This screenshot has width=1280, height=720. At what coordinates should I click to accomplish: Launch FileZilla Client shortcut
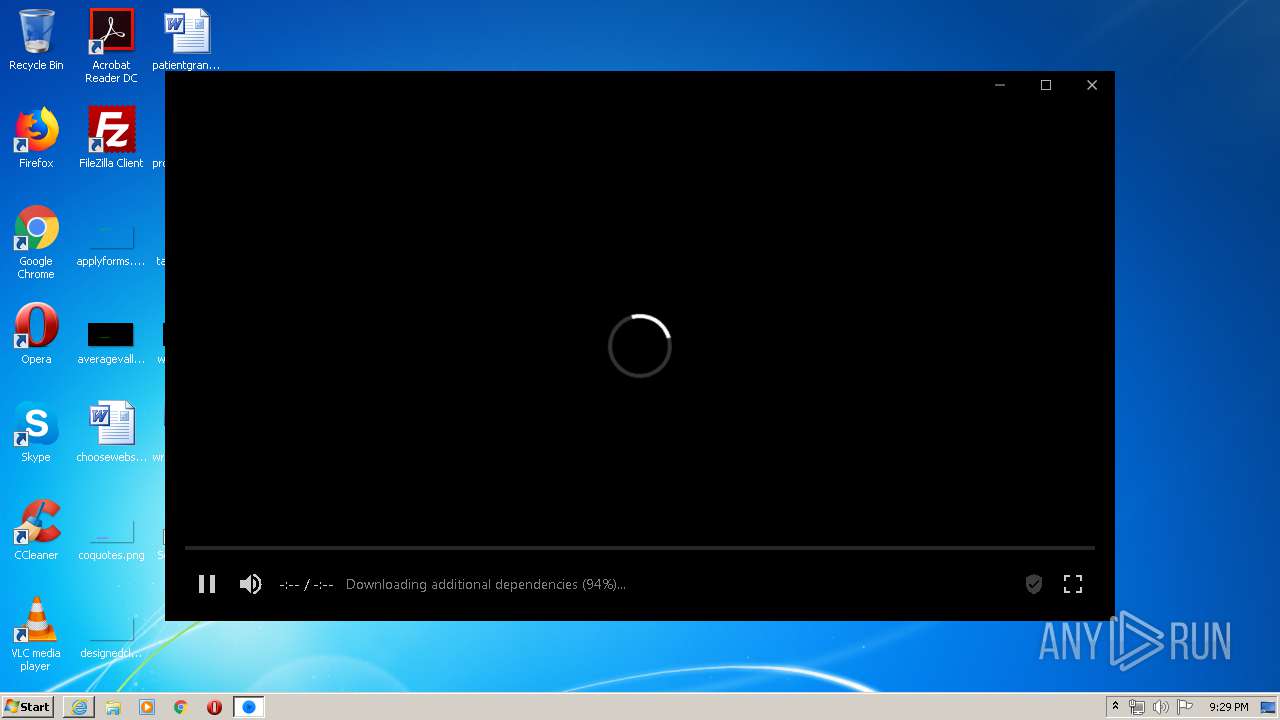[x=111, y=138]
